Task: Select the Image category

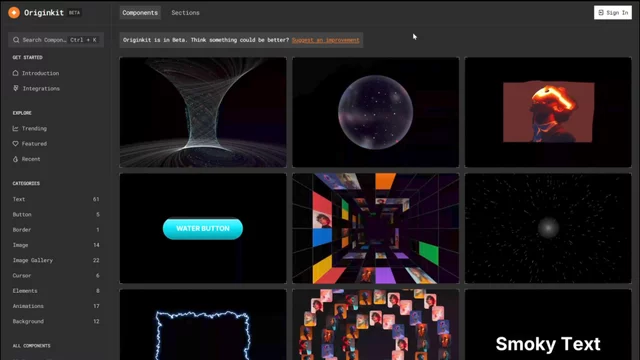Action: point(56,245)
